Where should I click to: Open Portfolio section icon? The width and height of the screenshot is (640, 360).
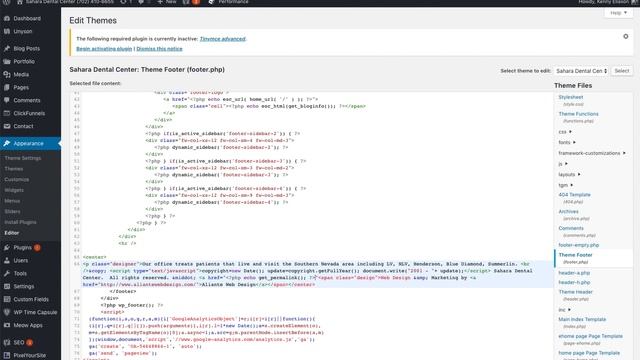tap(7, 62)
